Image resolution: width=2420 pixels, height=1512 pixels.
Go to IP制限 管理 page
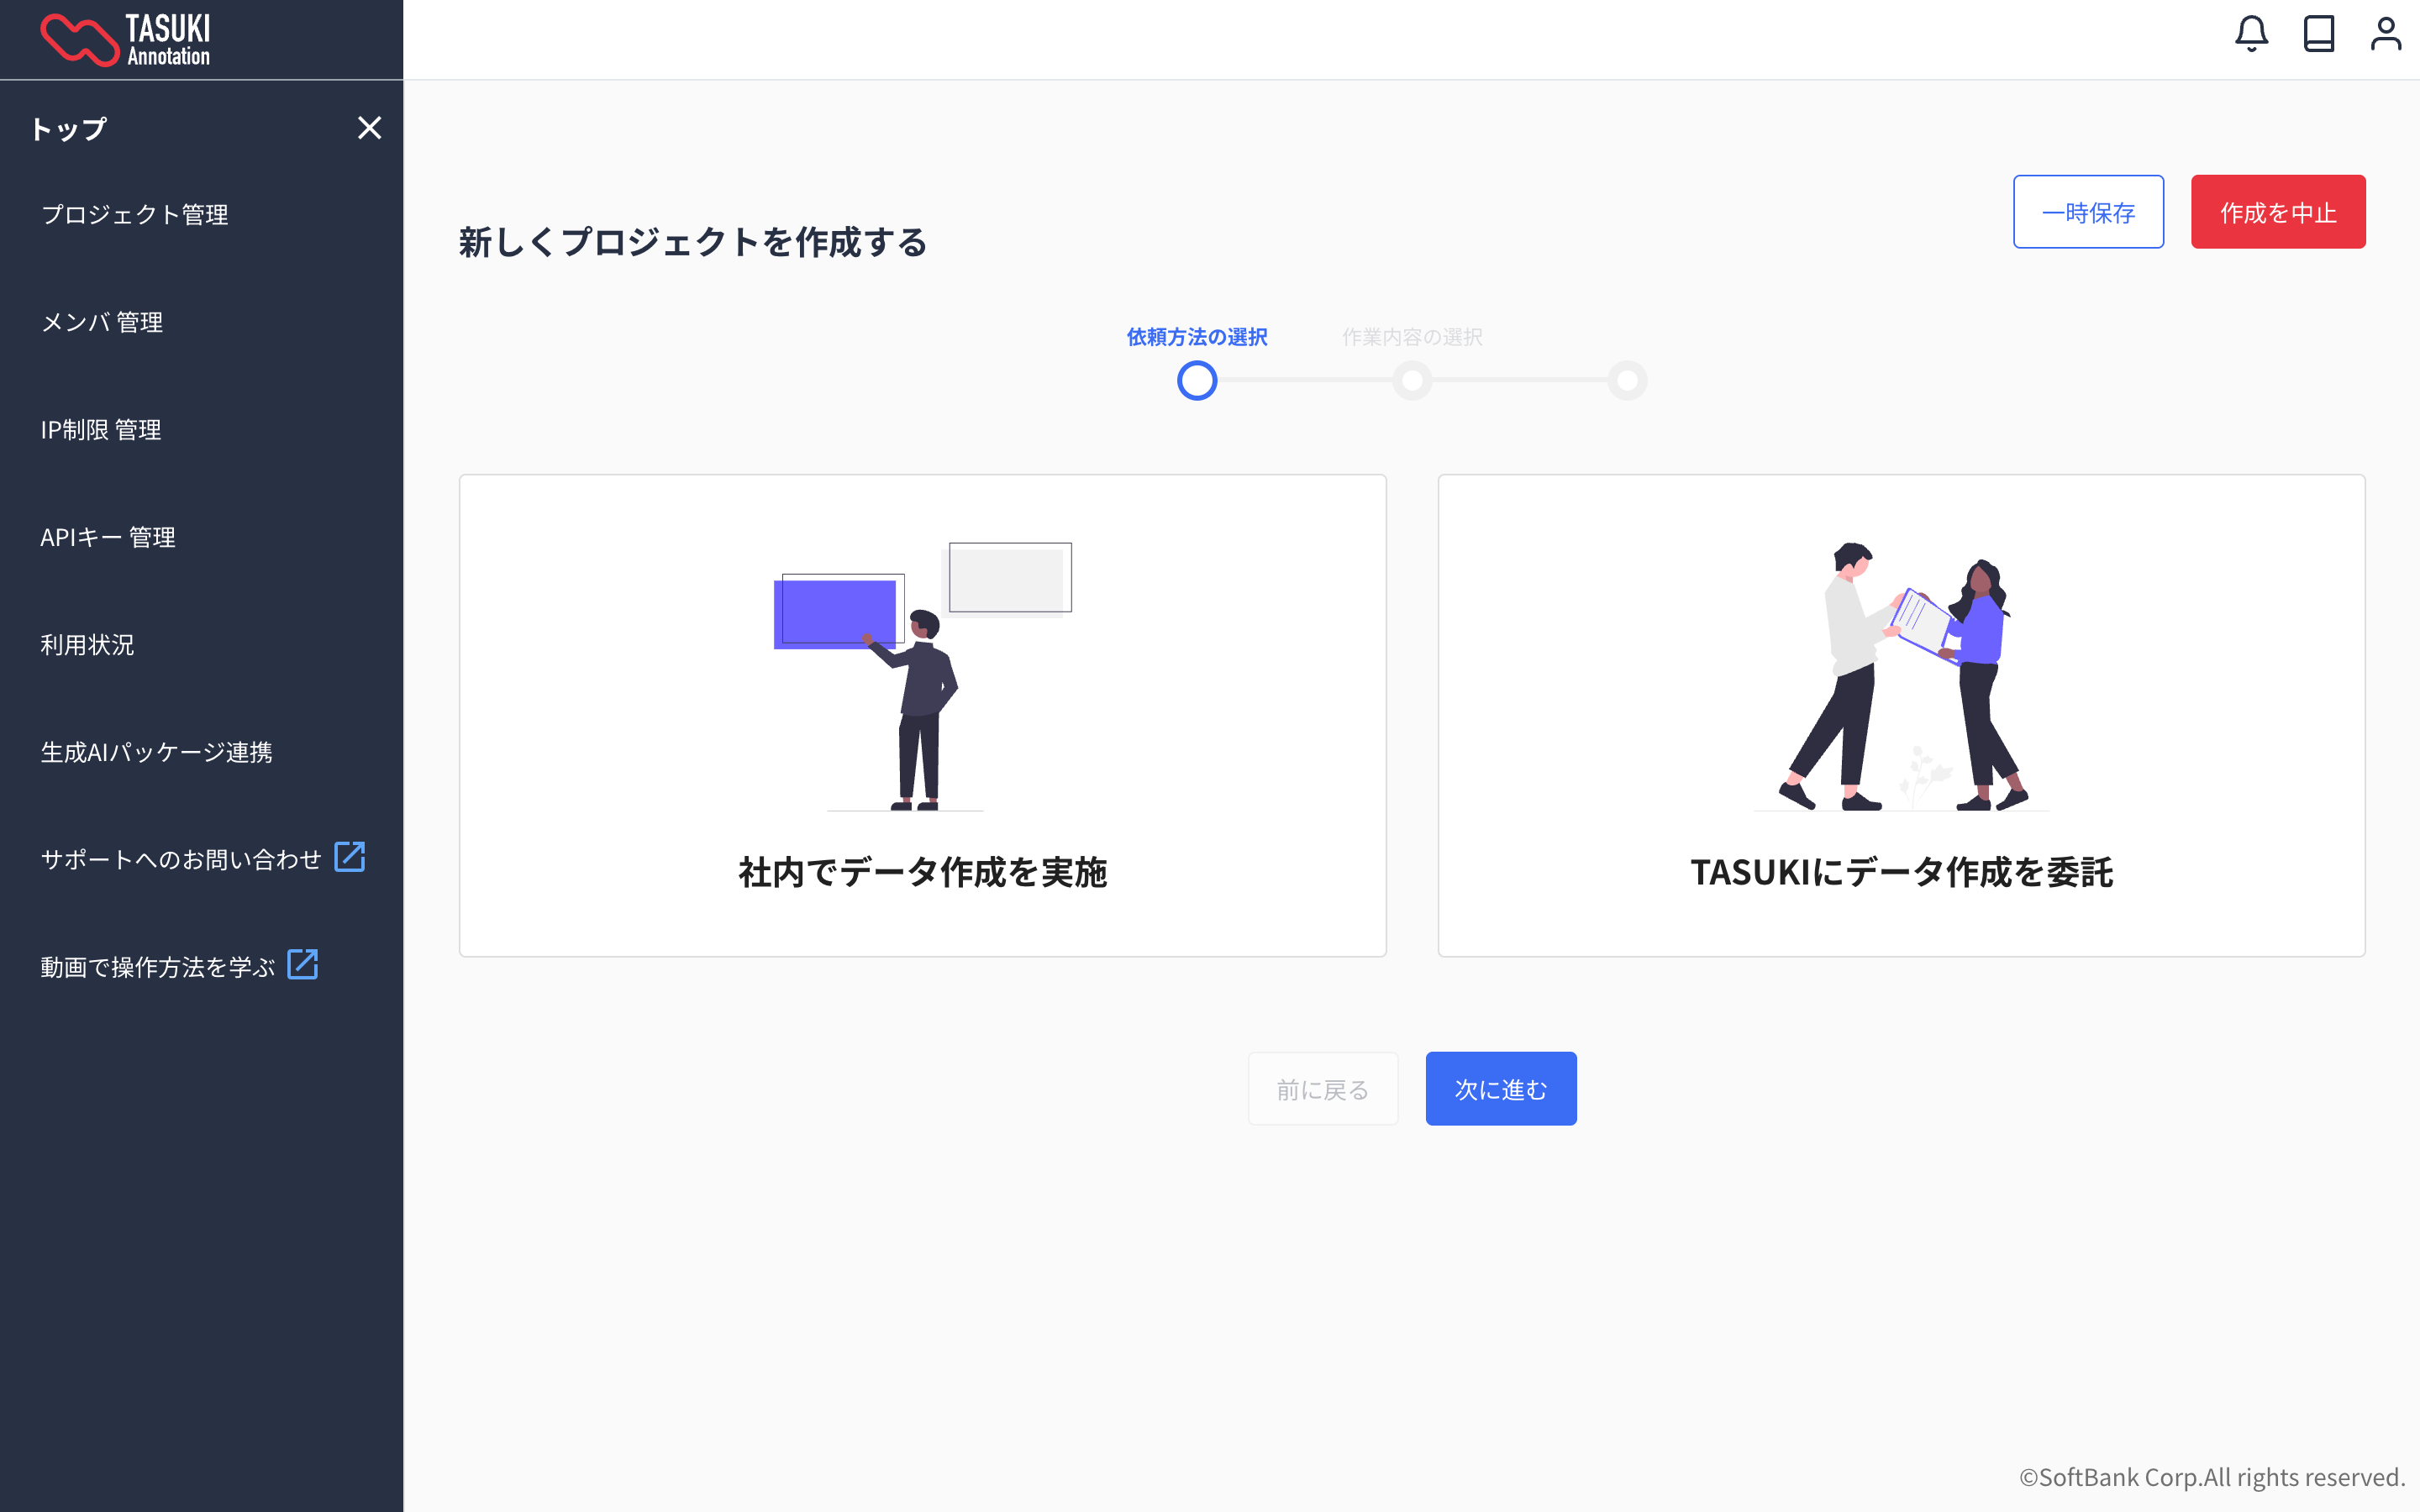[x=101, y=430]
